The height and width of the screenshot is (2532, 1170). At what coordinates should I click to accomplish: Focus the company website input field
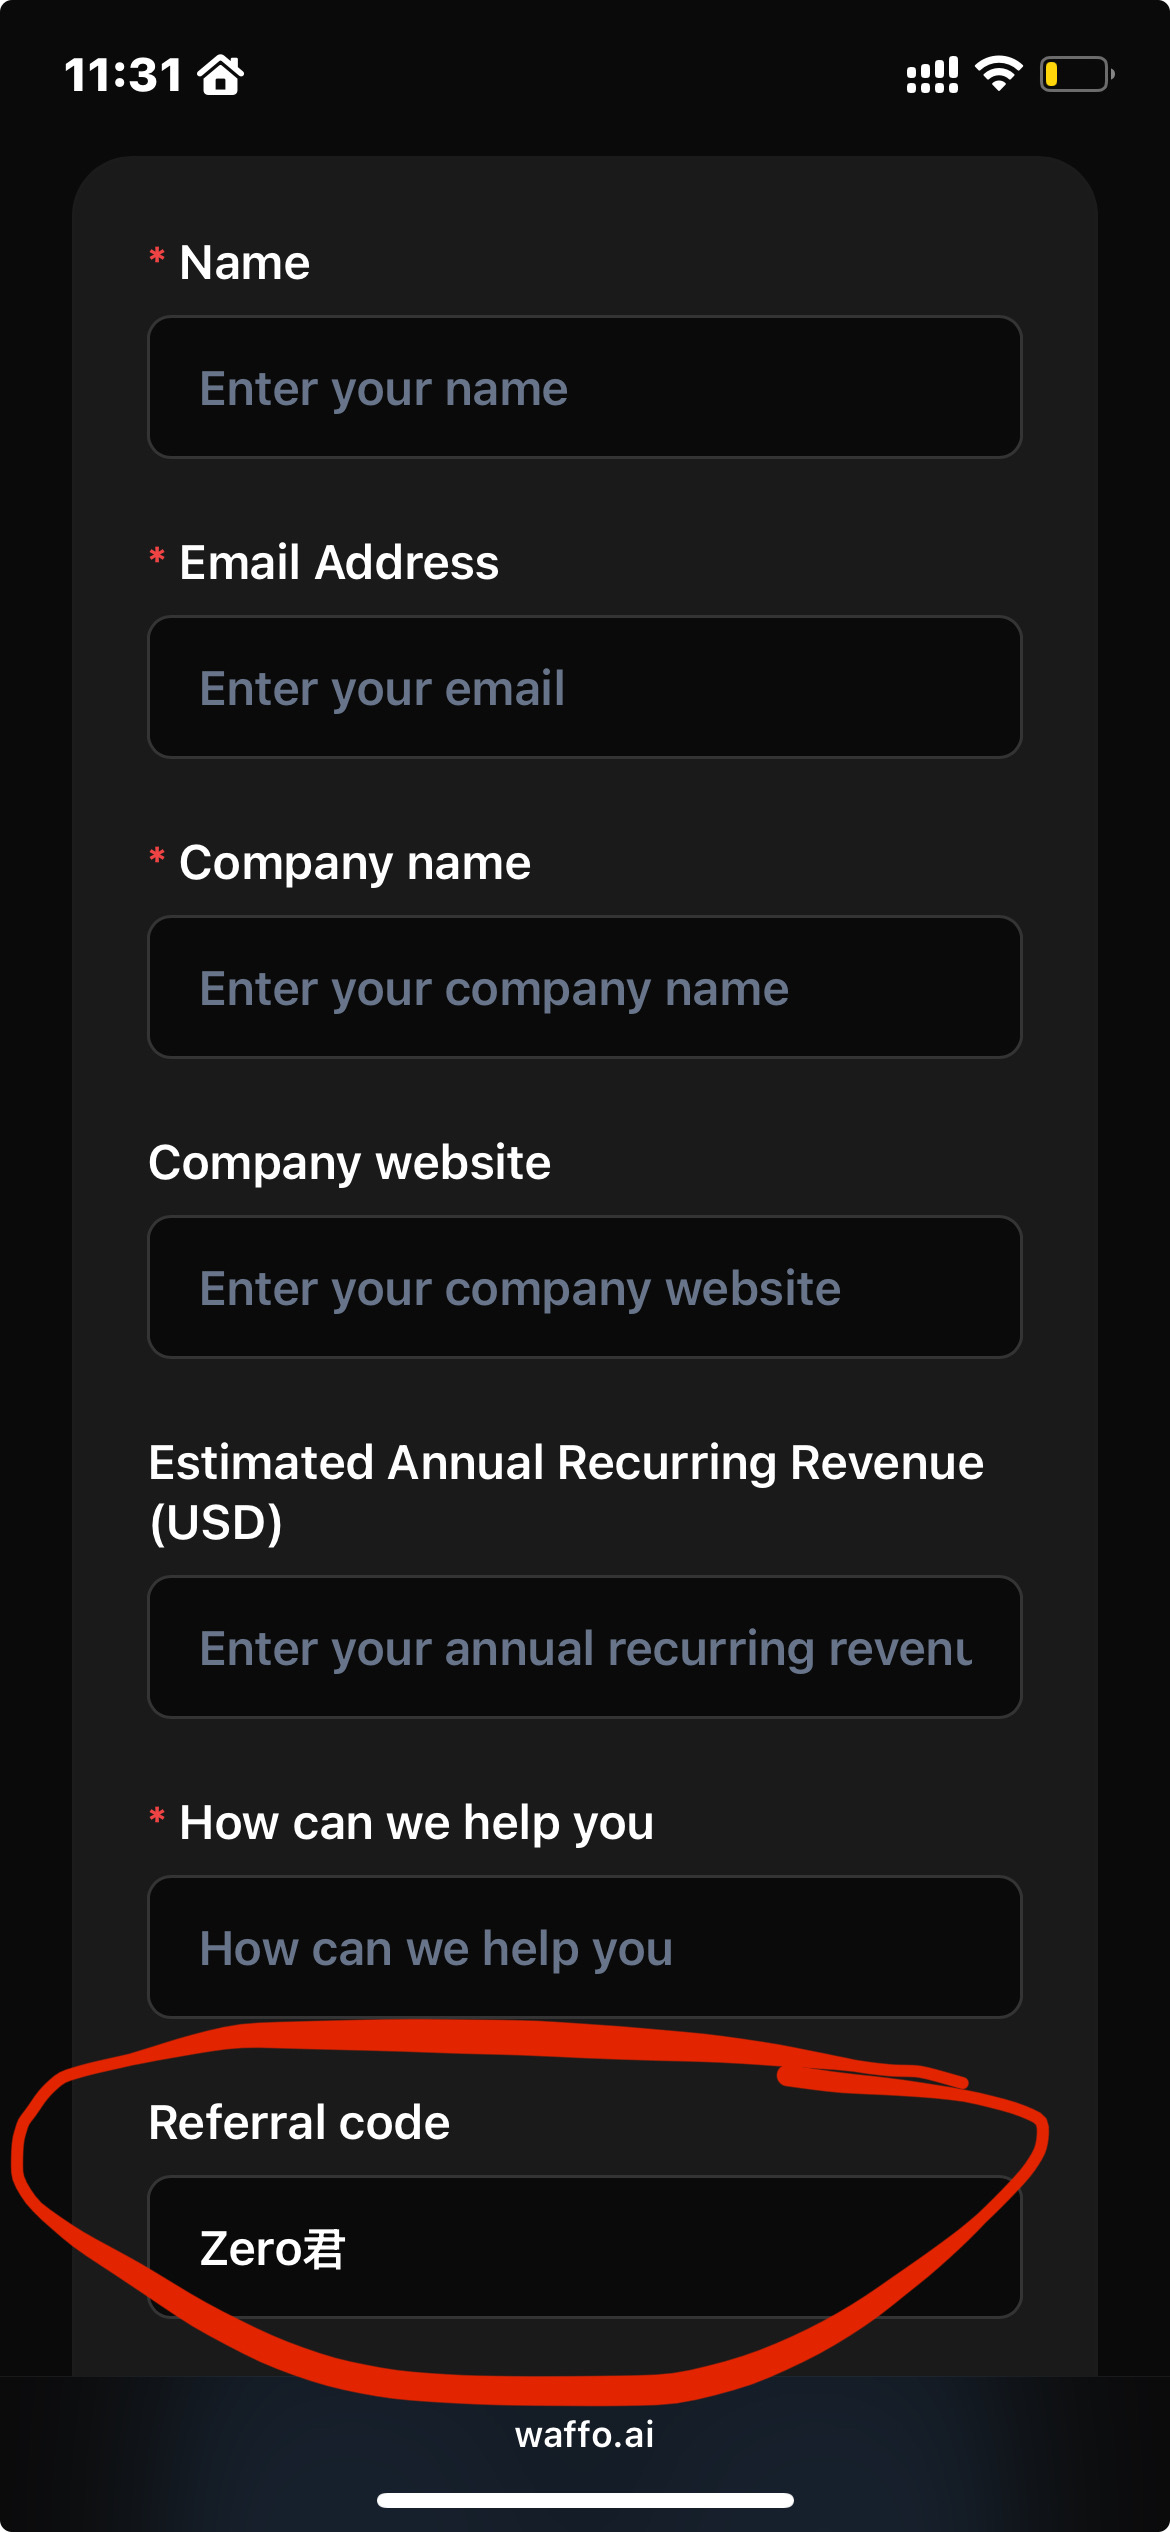click(x=585, y=1288)
